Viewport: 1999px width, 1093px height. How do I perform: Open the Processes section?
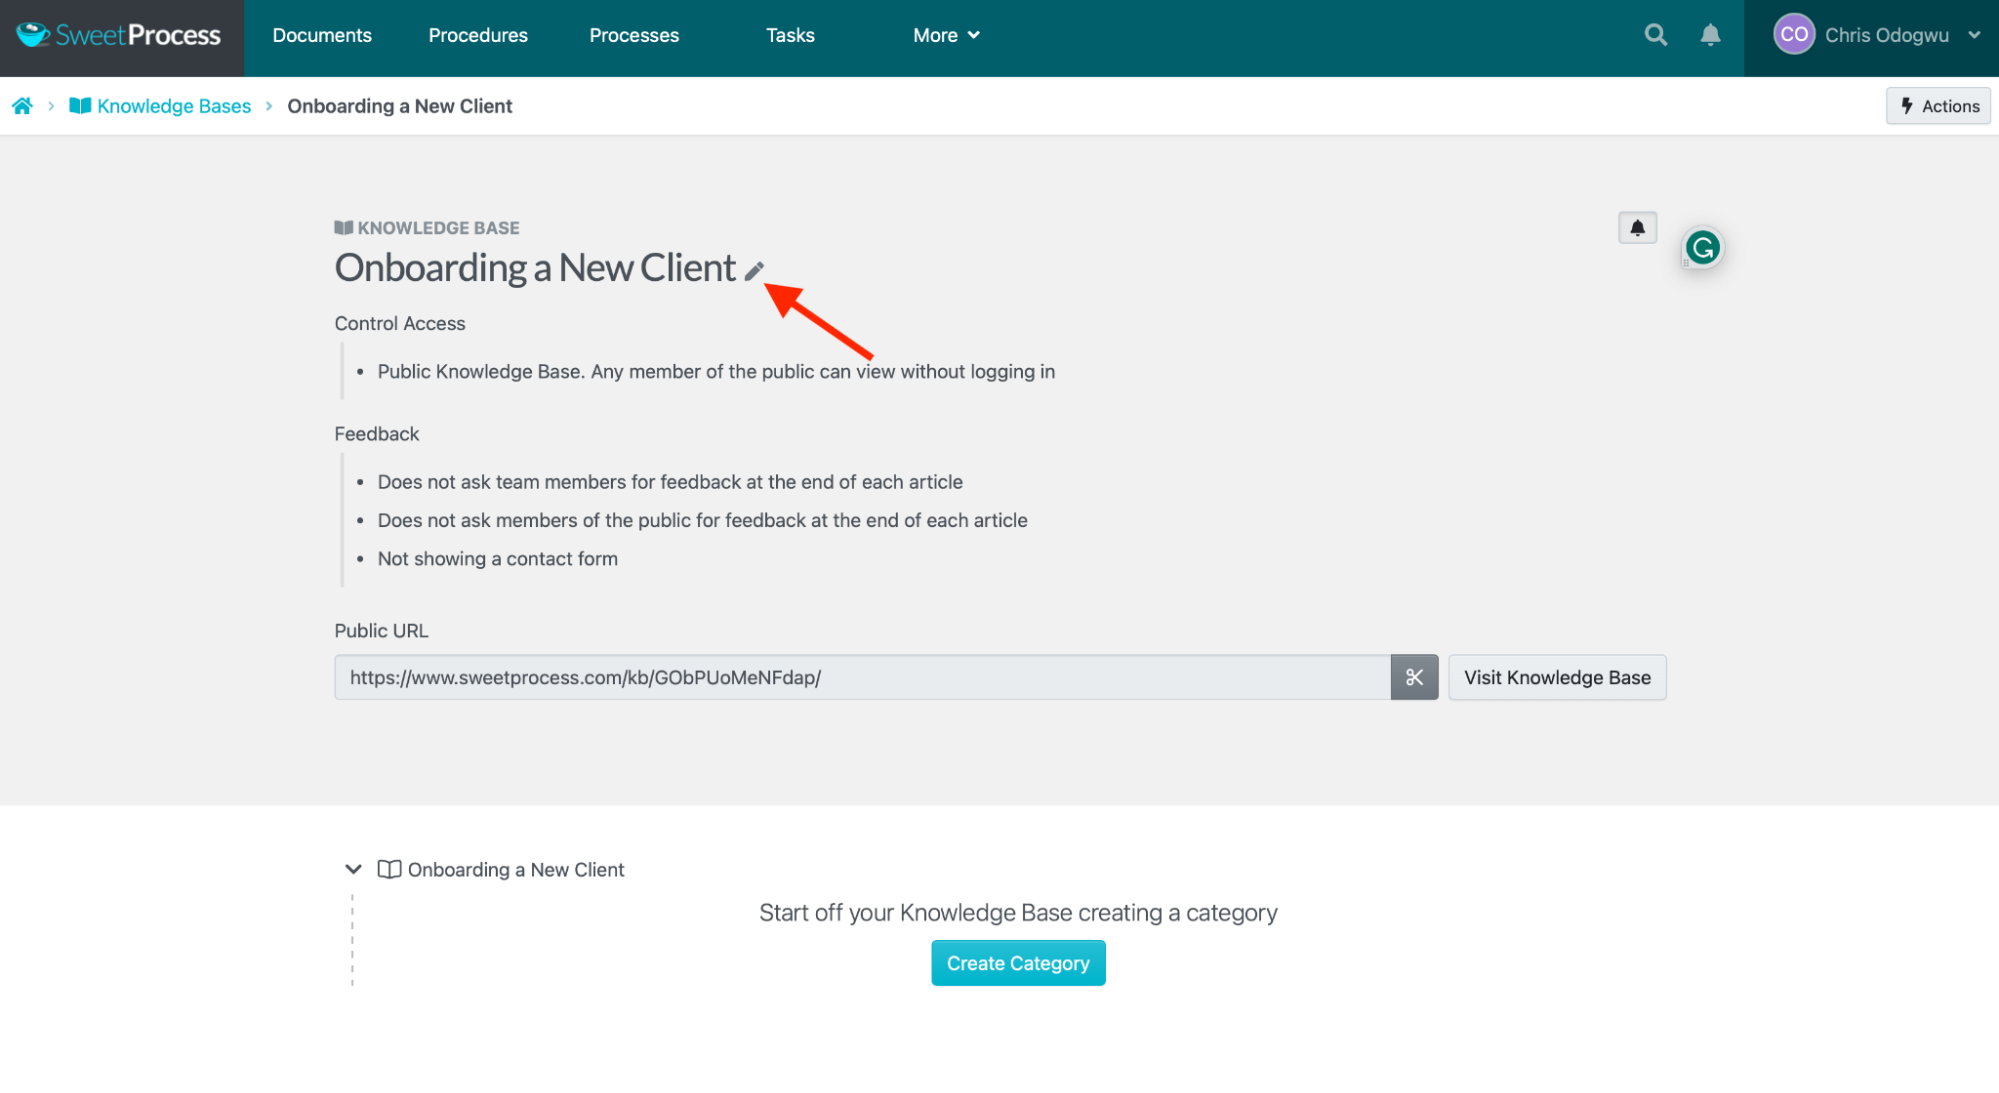tap(633, 35)
